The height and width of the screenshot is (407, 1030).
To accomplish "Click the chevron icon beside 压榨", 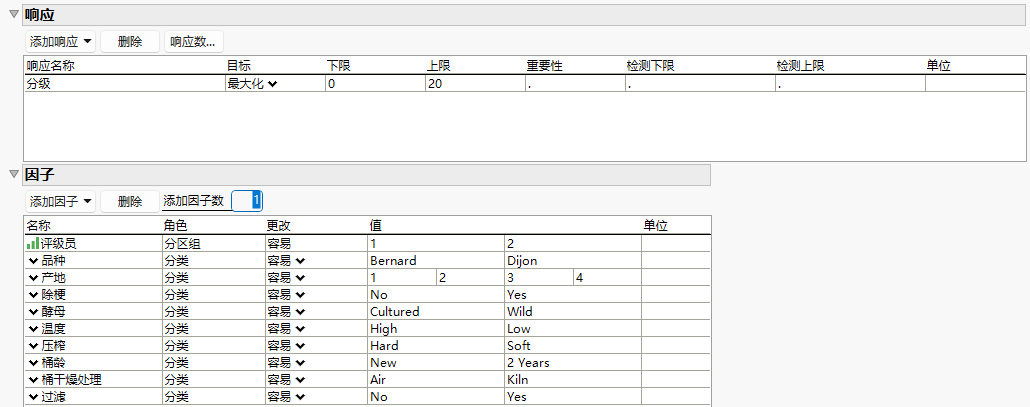I will [x=33, y=346].
